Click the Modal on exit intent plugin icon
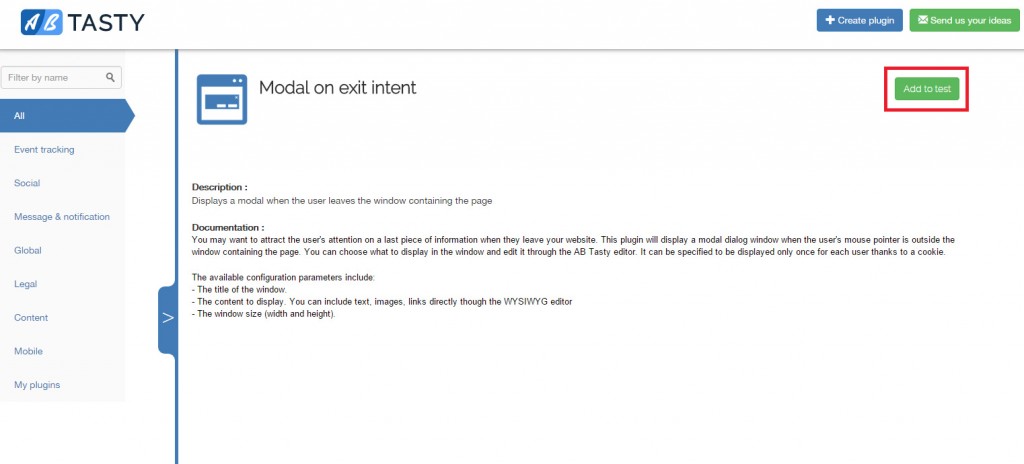 click(222, 99)
